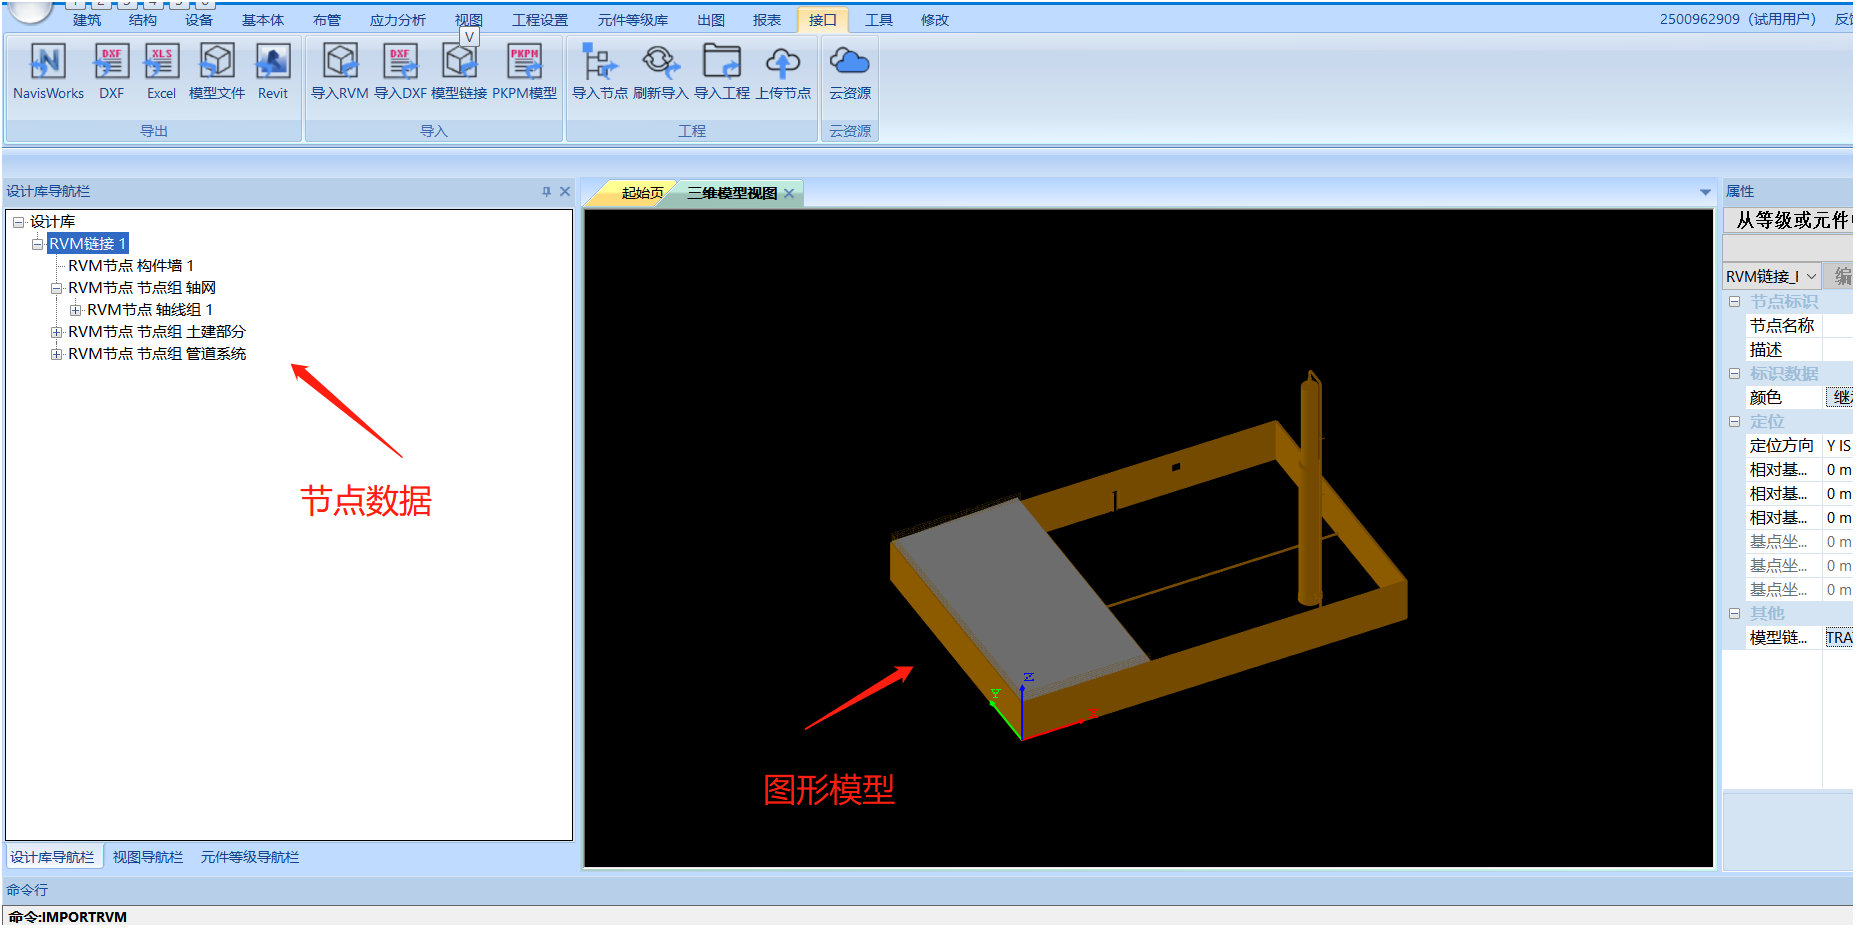Expand the RVM节点 轴线组 1 node

click(x=75, y=310)
